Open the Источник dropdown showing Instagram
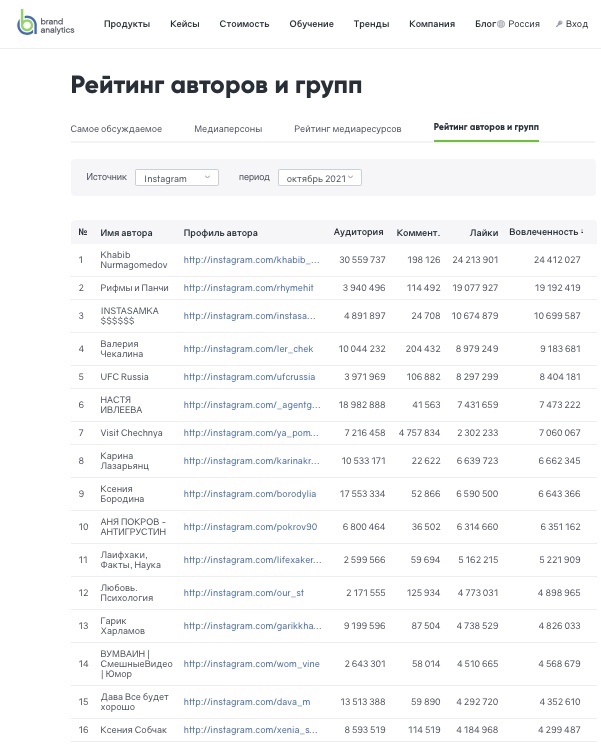The height and width of the screenshot is (746, 601). pyautogui.click(x=176, y=178)
